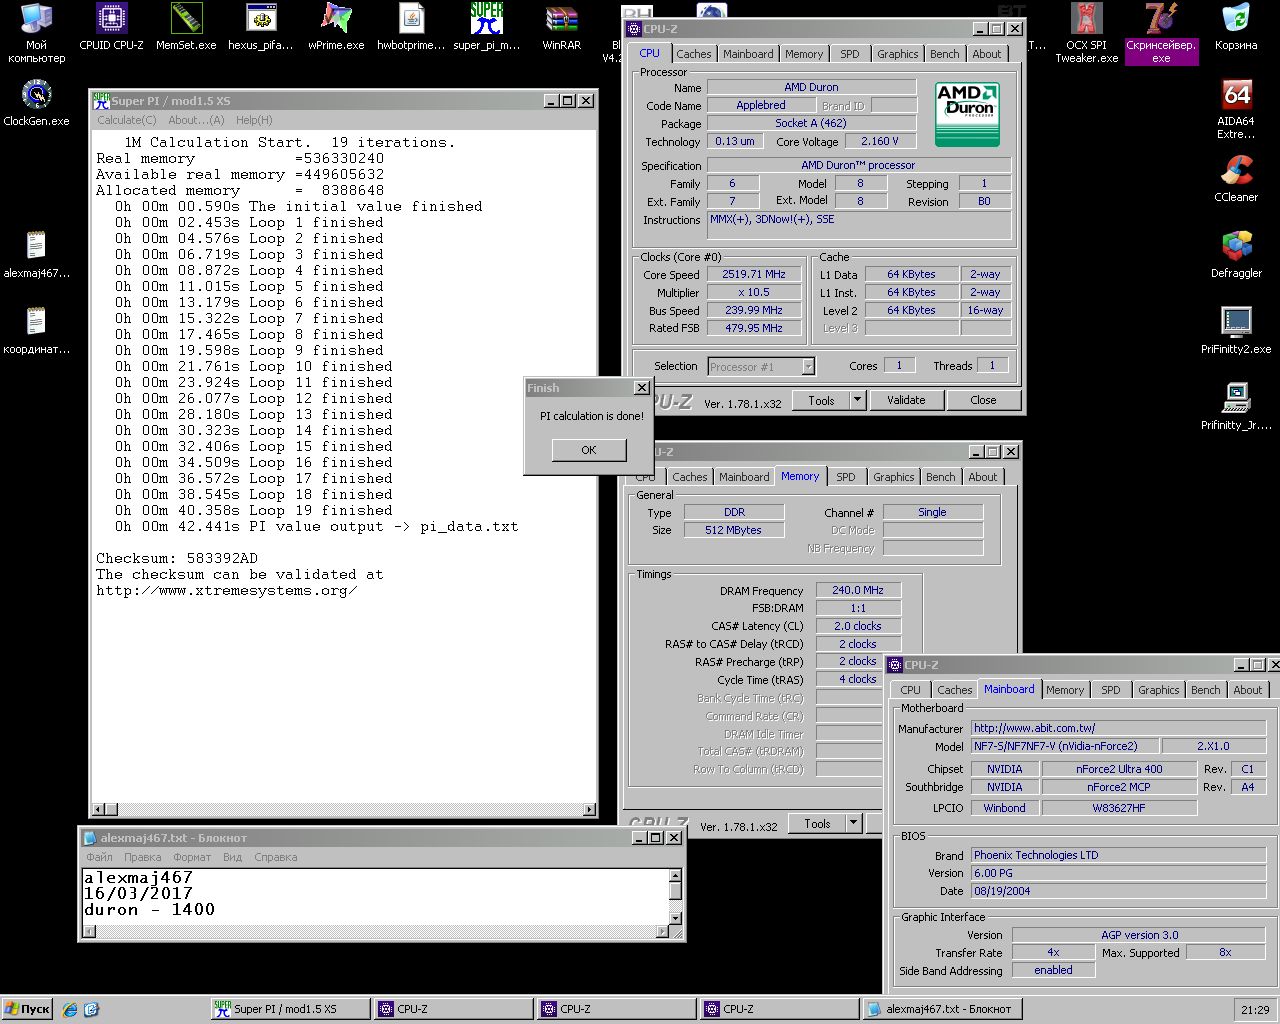Open the WinRAR desktop icon

561,27
